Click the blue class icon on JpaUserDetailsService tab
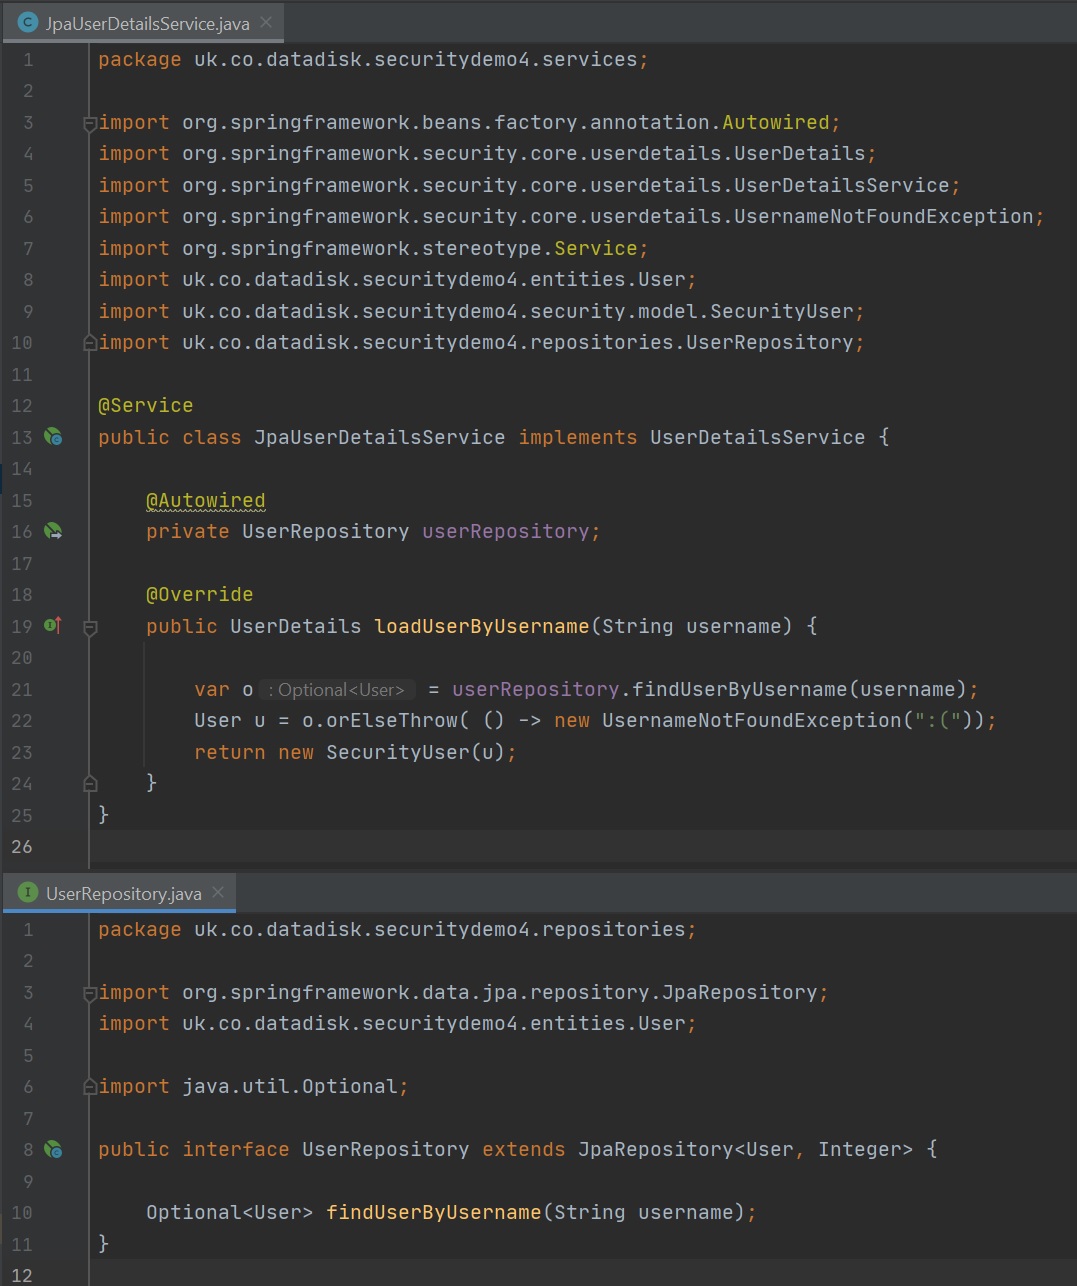Viewport: 1077px width, 1286px height. [28, 23]
